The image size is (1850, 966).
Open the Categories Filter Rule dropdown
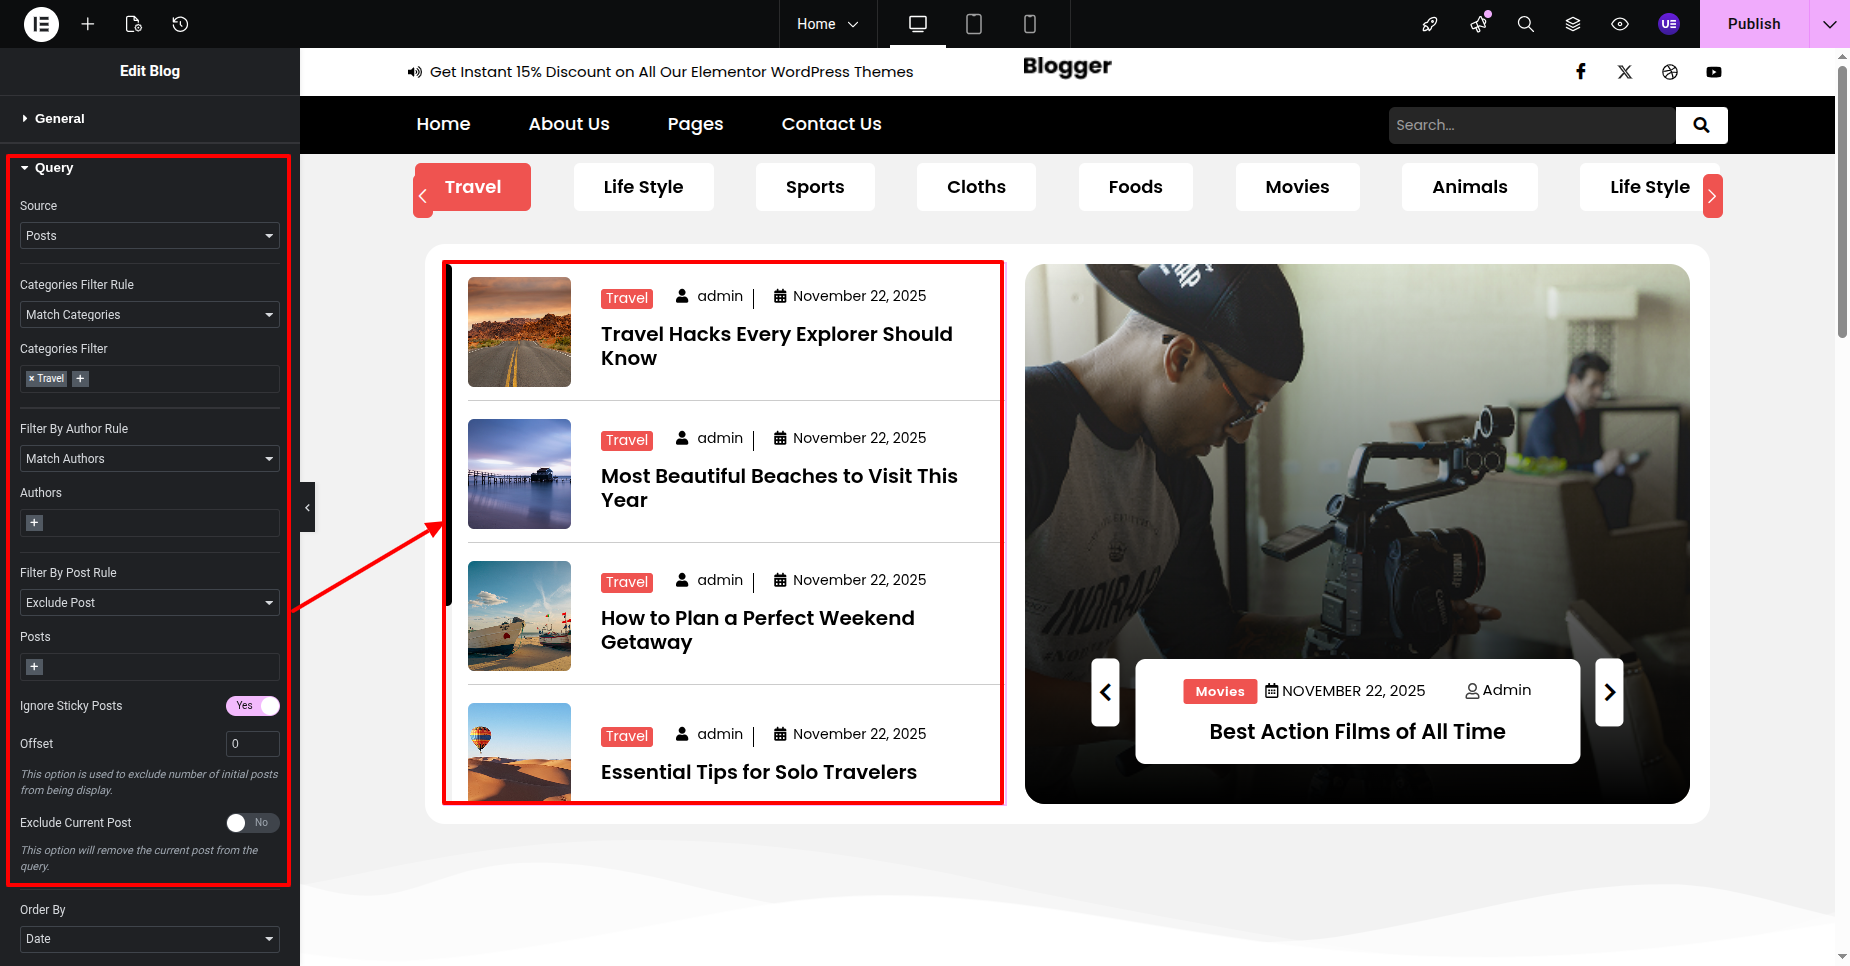tap(149, 315)
